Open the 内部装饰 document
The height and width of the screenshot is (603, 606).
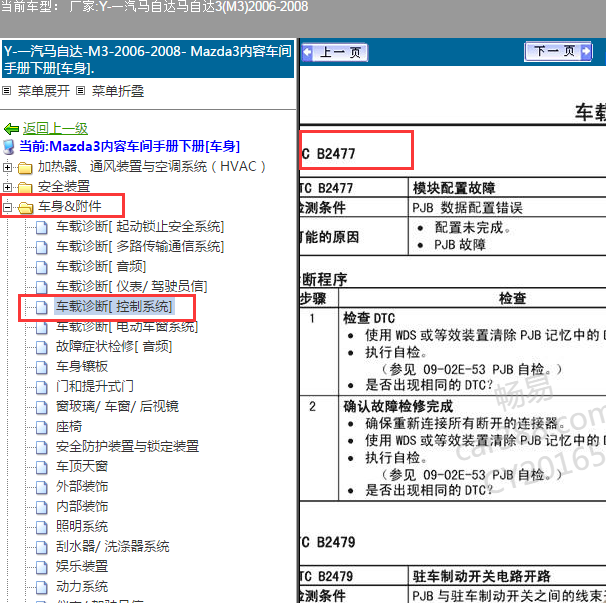coord(82,507)
